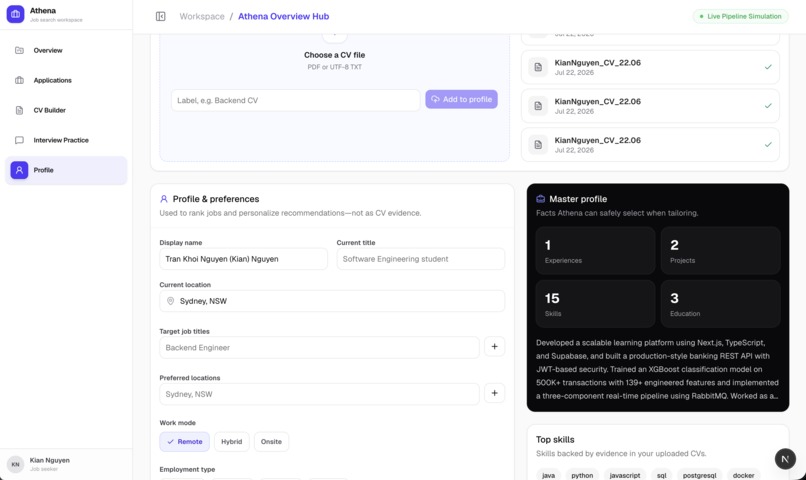Click the docker skill tag
Image resolution: width=806 pixels, height=480 pixels.
pos(744,475)
